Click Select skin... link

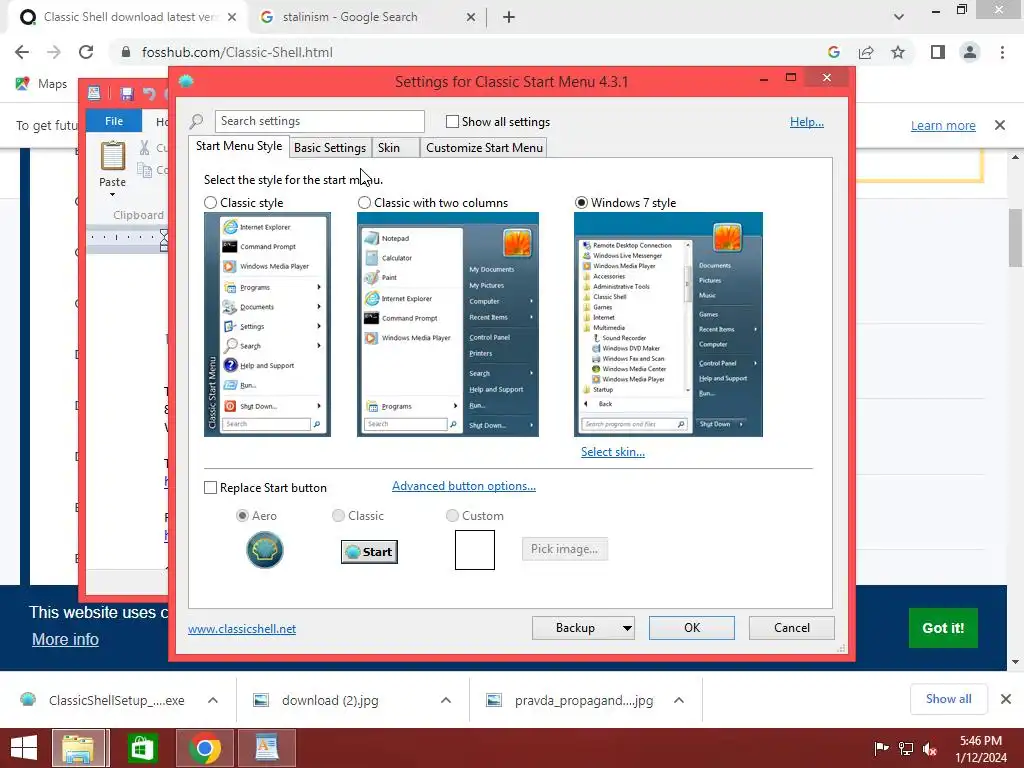tap(613, 452)
